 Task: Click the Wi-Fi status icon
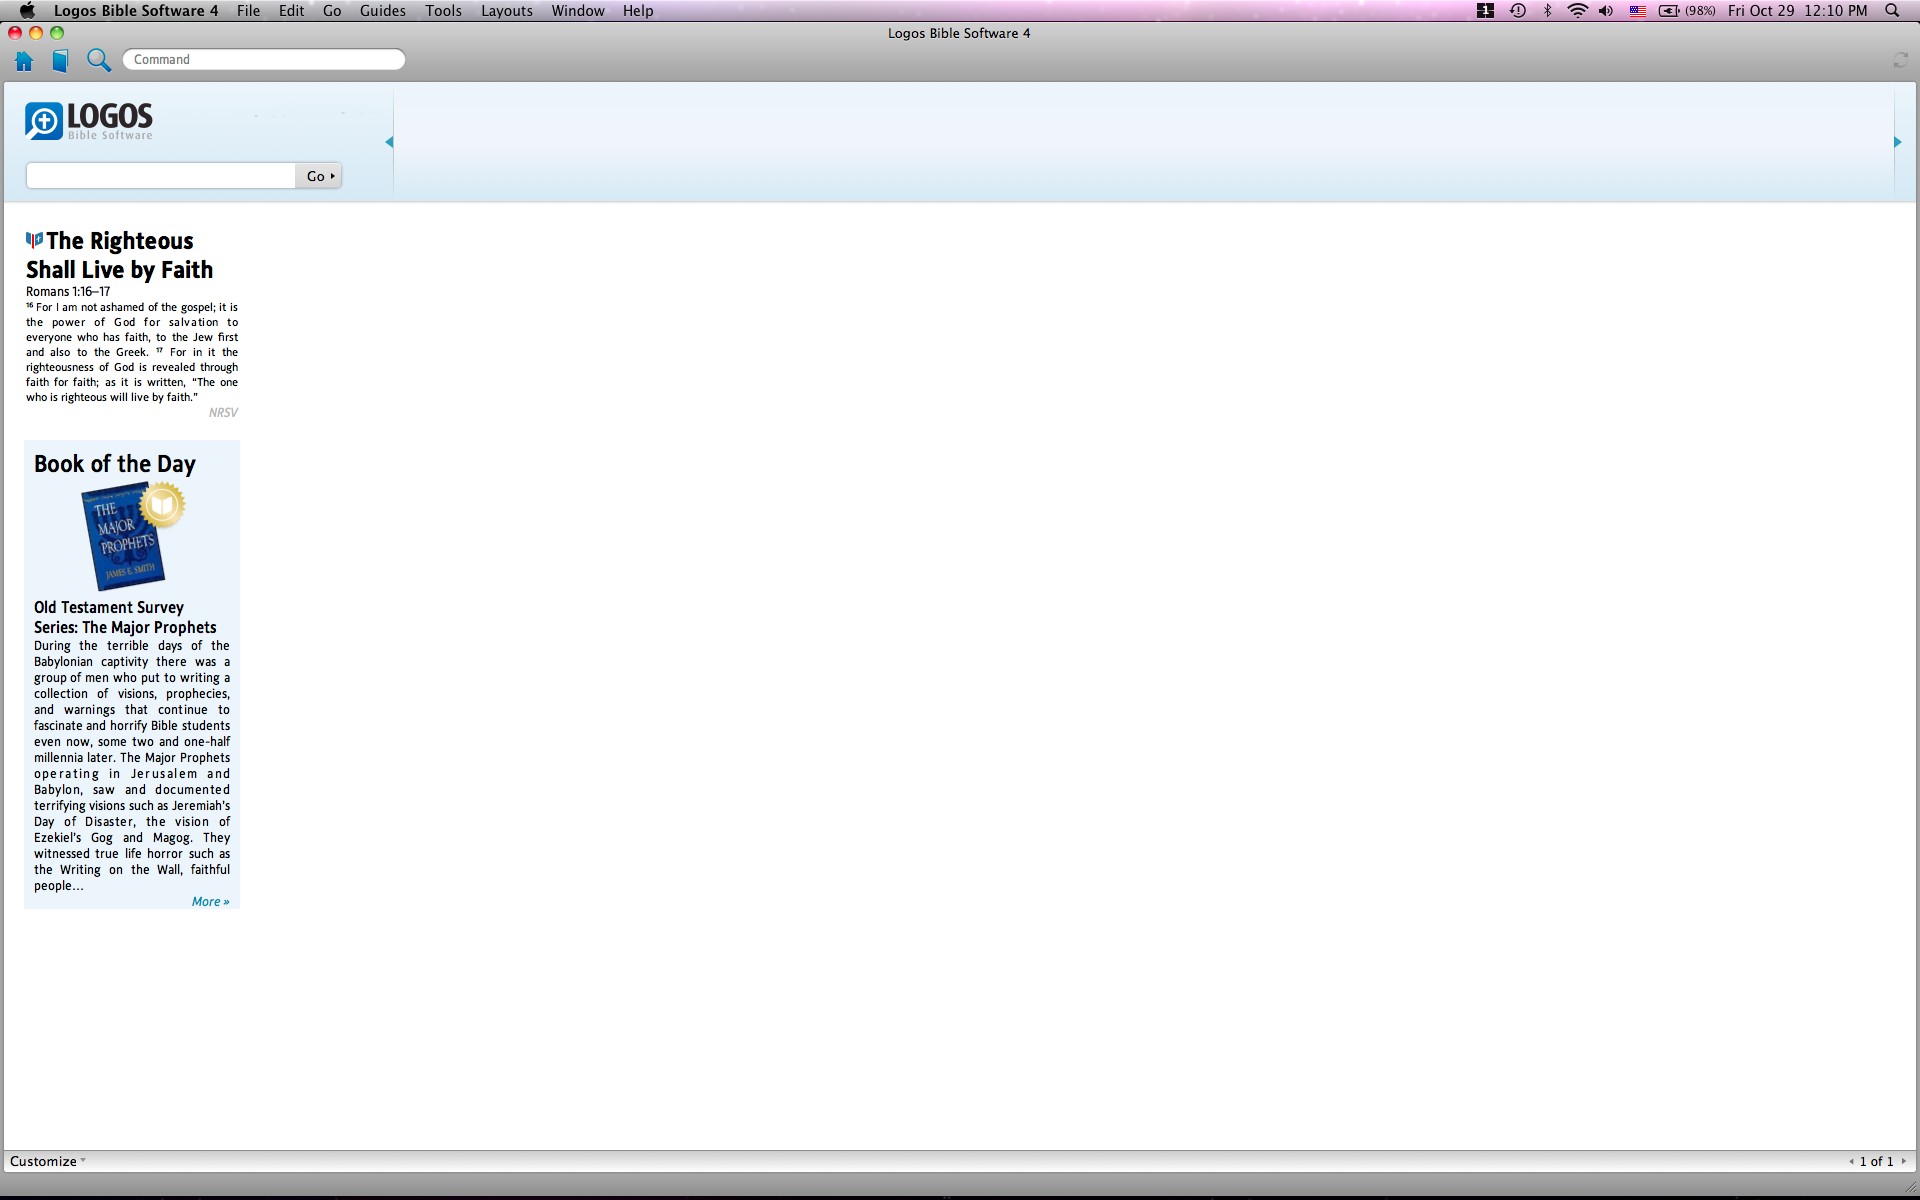(1577, 10)
